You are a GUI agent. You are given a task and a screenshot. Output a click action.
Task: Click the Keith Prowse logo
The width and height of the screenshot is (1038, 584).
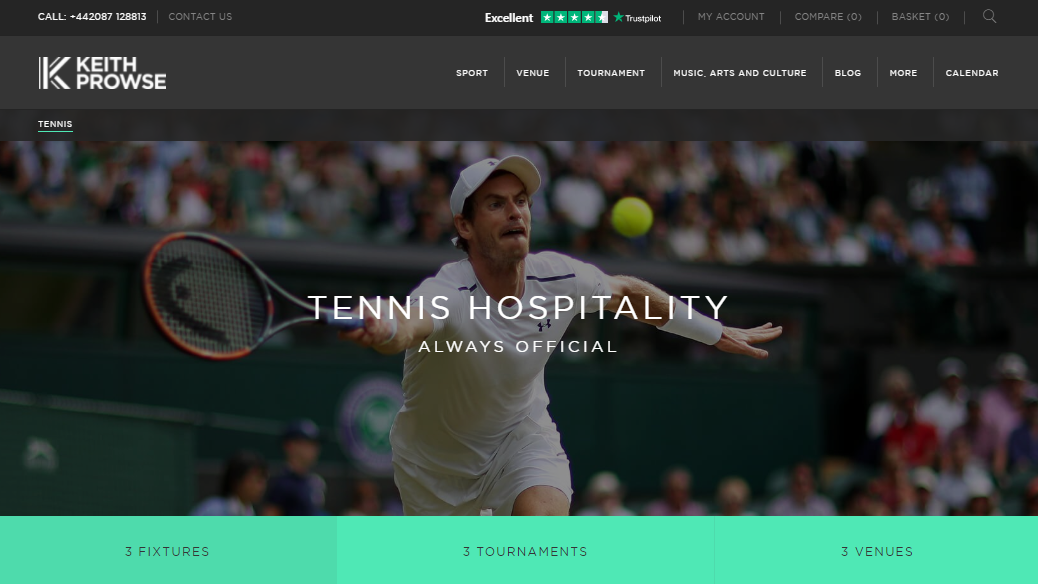pos(102,73)
